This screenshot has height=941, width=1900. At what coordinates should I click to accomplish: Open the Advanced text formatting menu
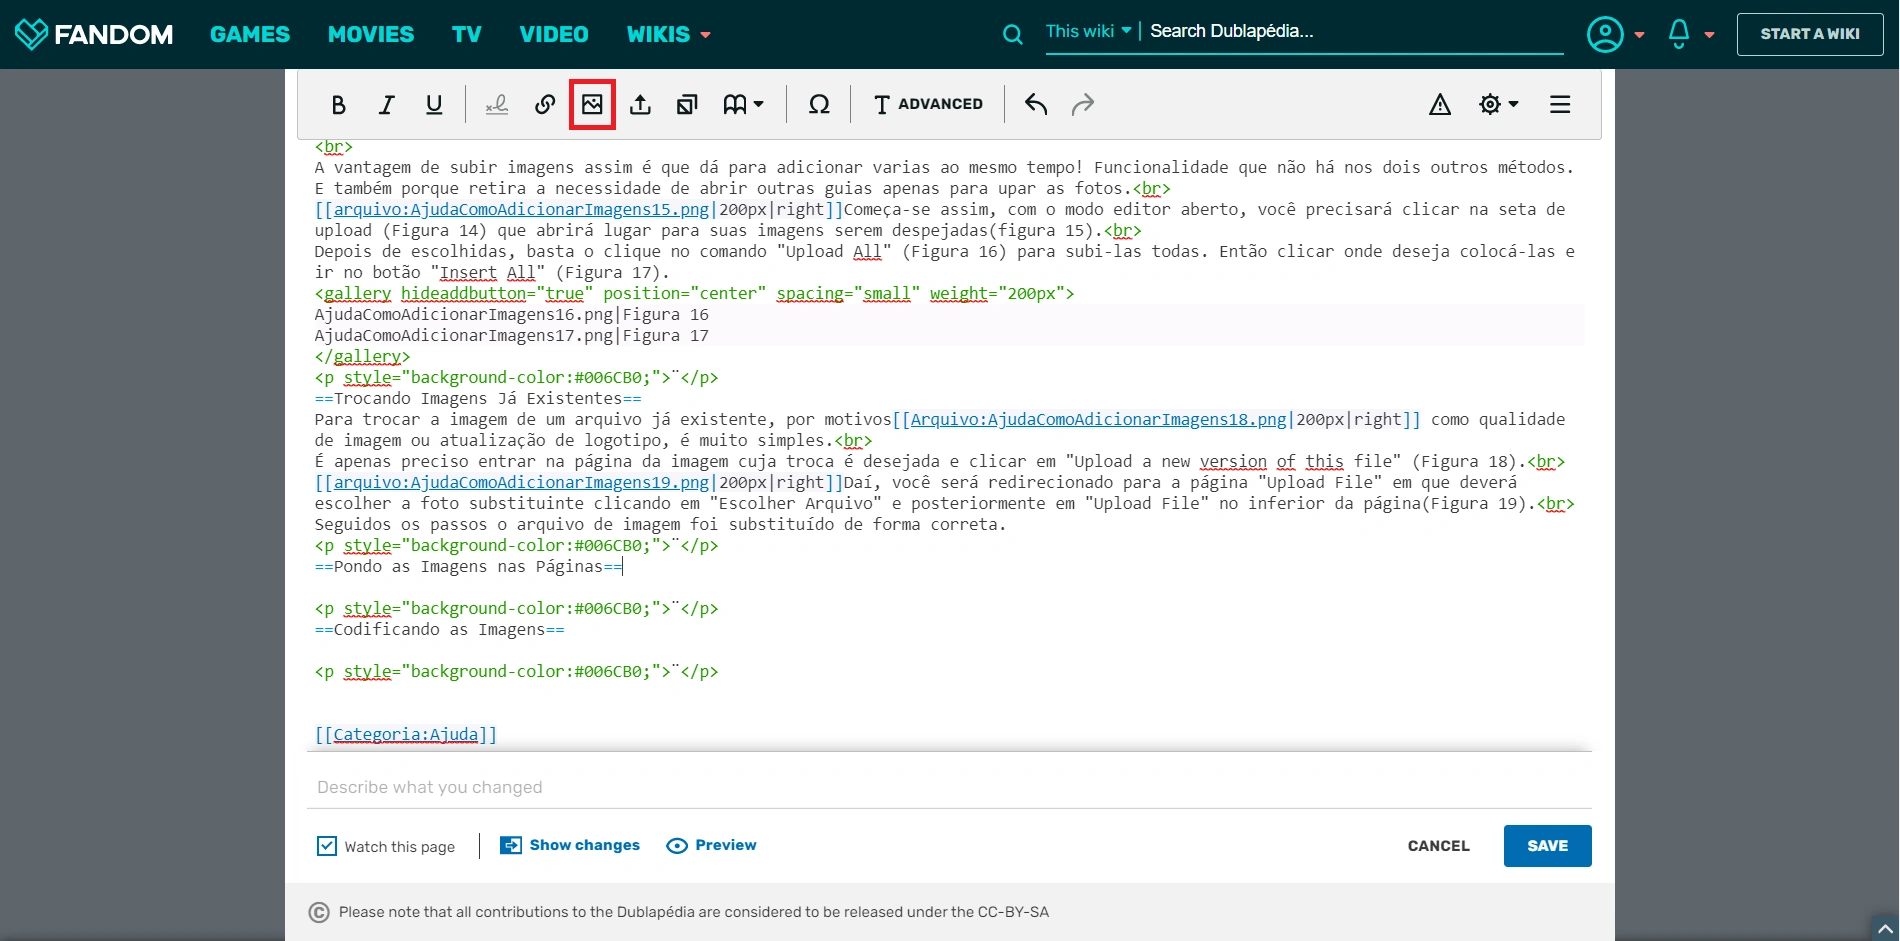click(928, 104)
